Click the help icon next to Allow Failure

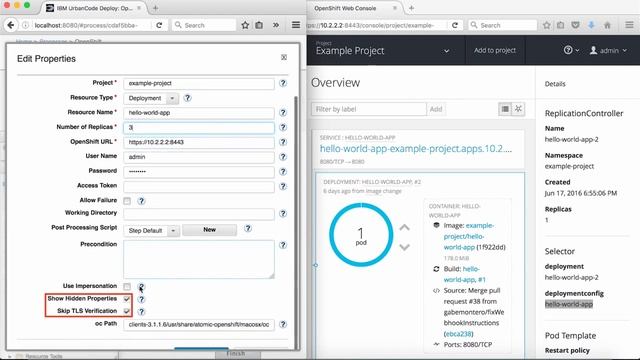[x=141, y=201]
